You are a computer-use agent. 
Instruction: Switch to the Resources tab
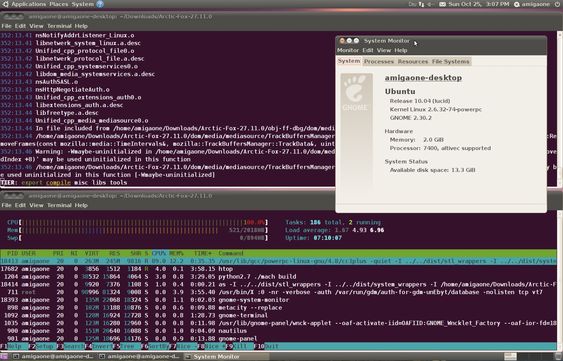(x=413, y=61)
